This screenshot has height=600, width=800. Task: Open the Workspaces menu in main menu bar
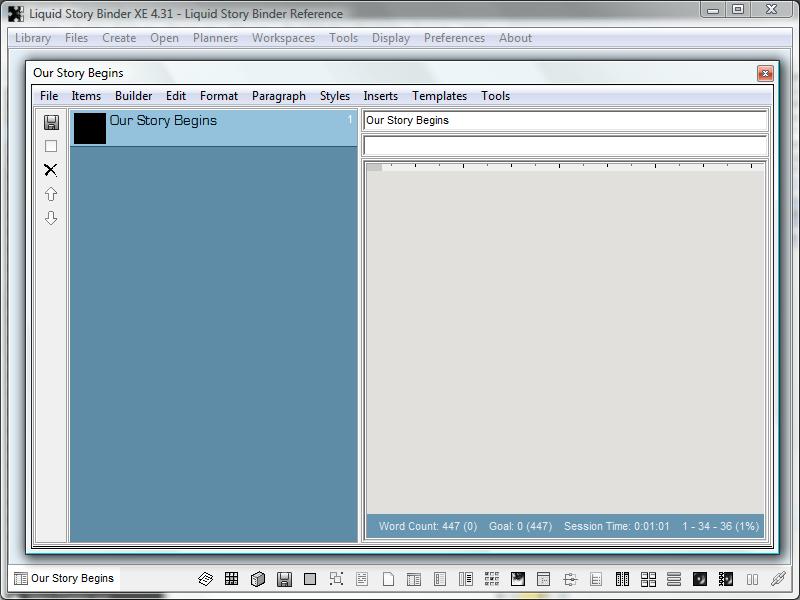coord(283,38)
